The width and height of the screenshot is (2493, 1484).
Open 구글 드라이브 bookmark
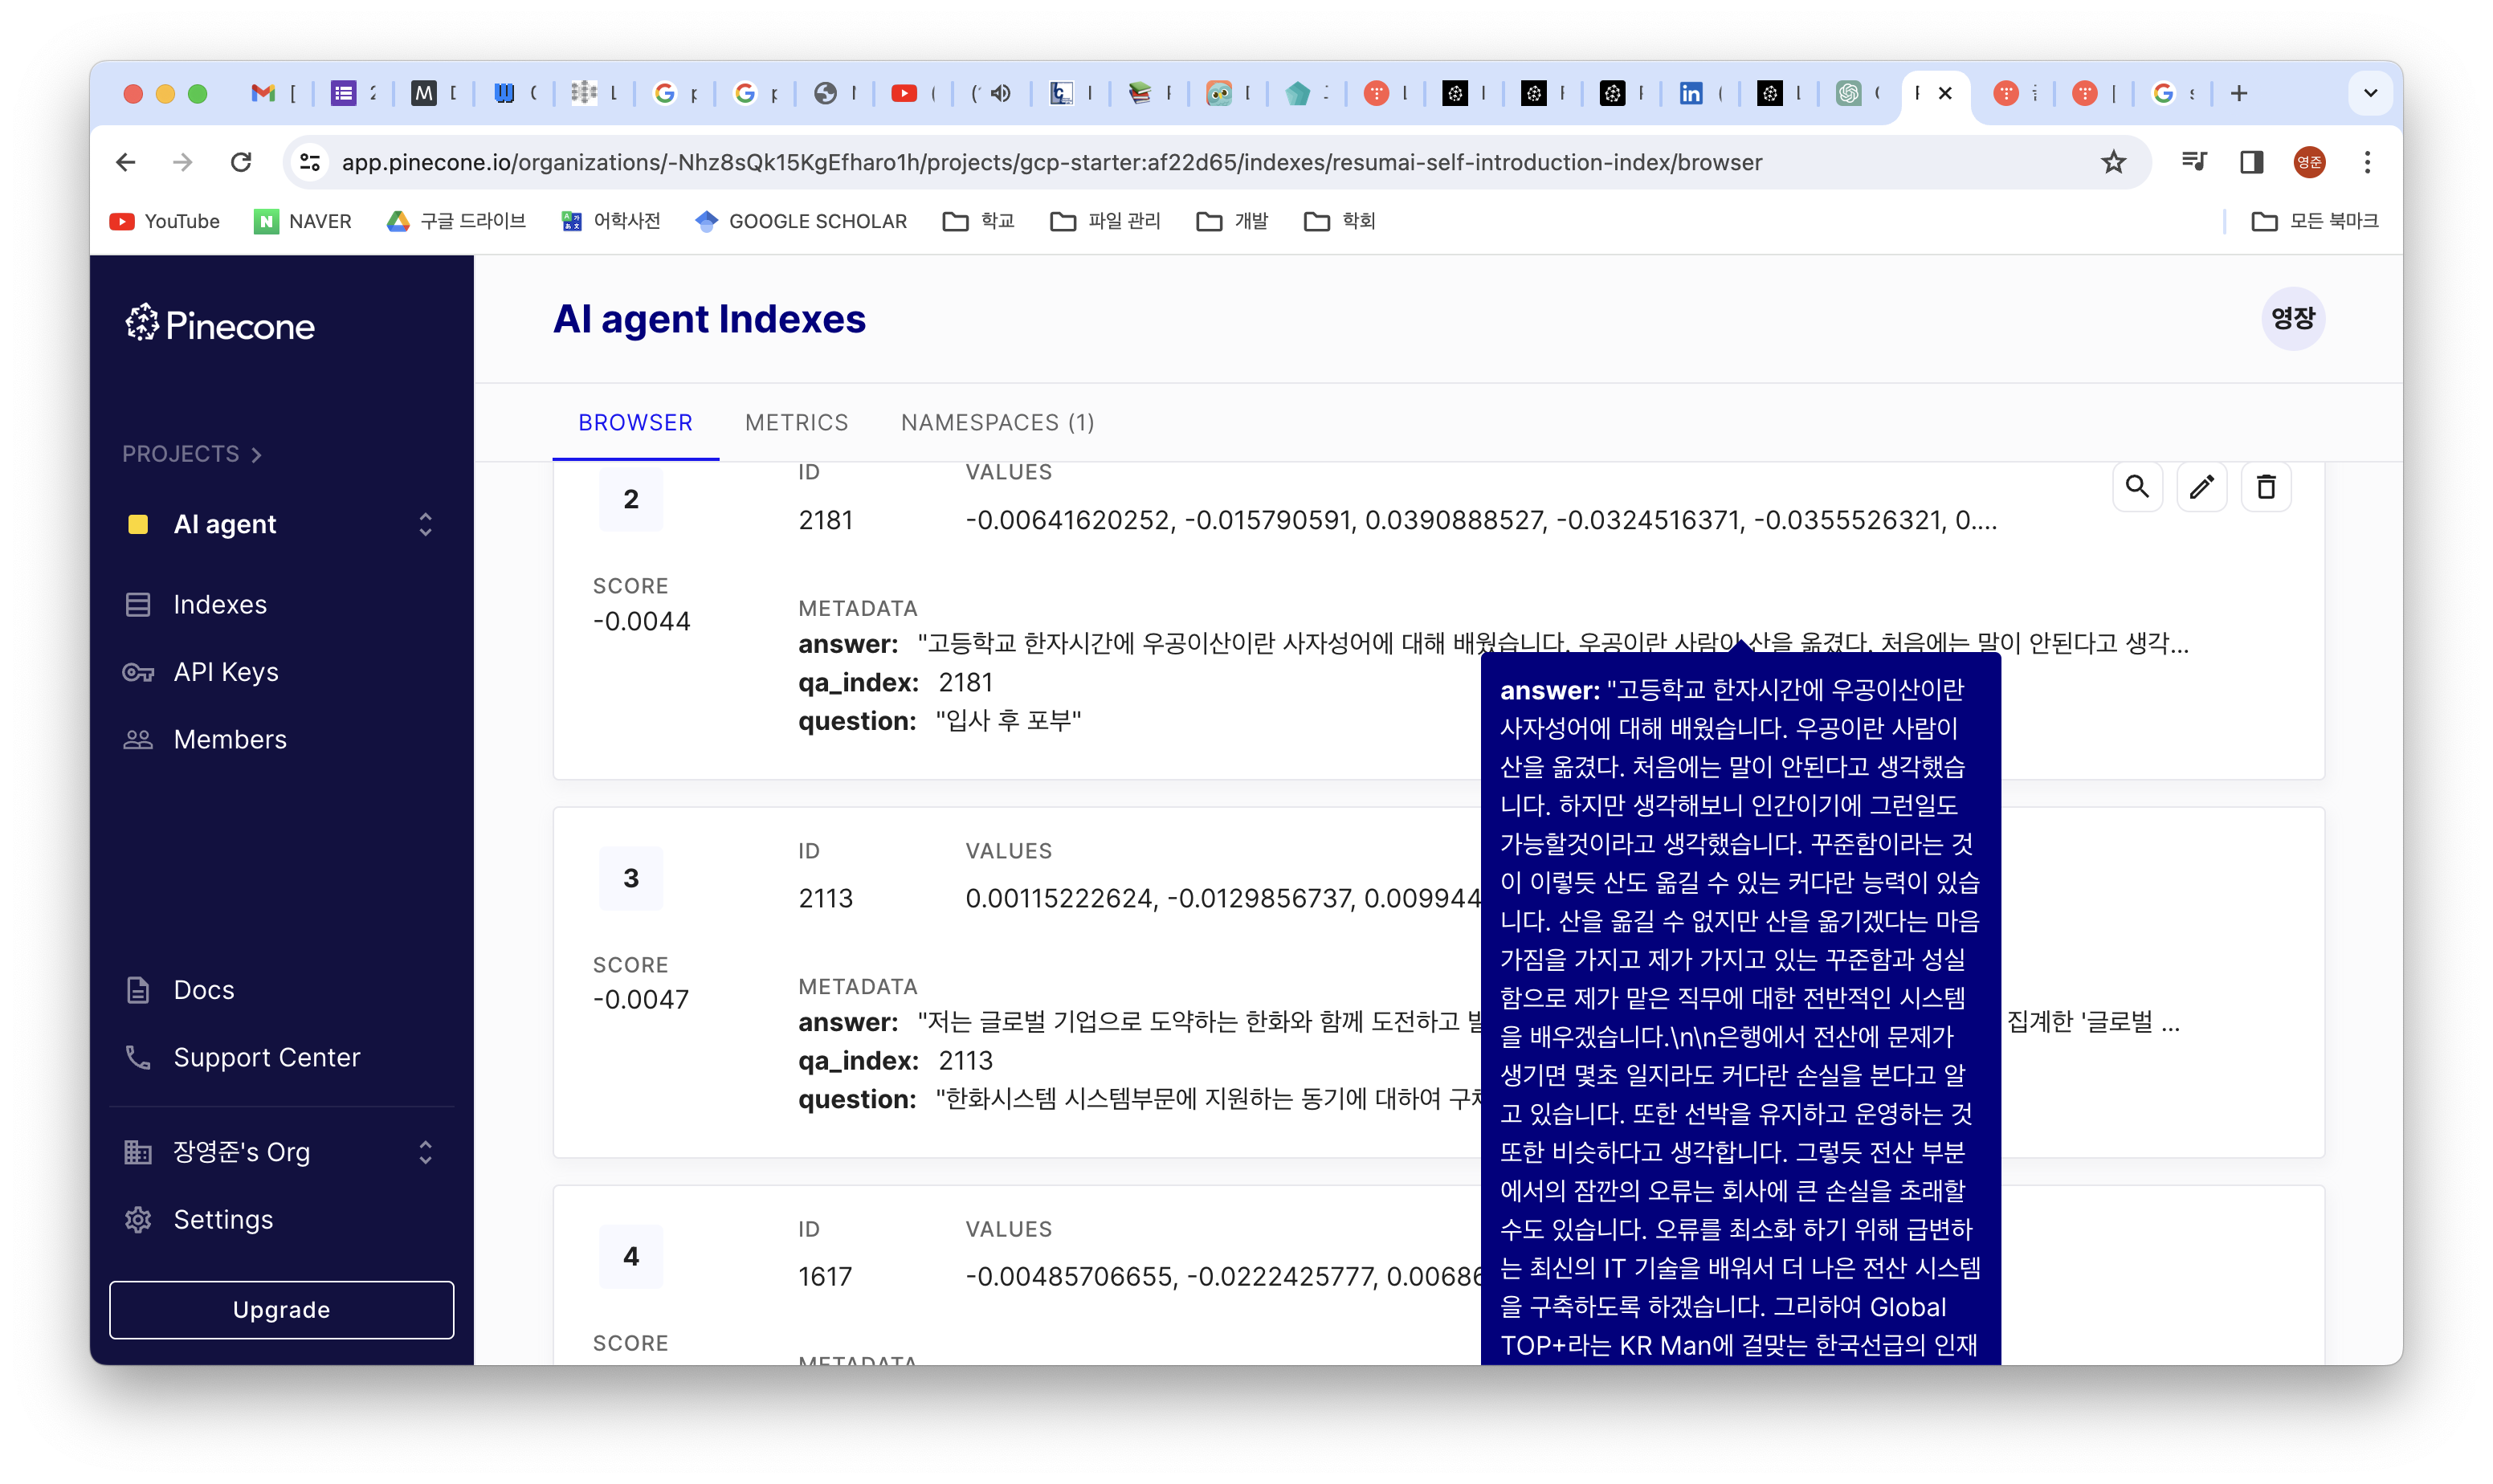tap(456, 221)
